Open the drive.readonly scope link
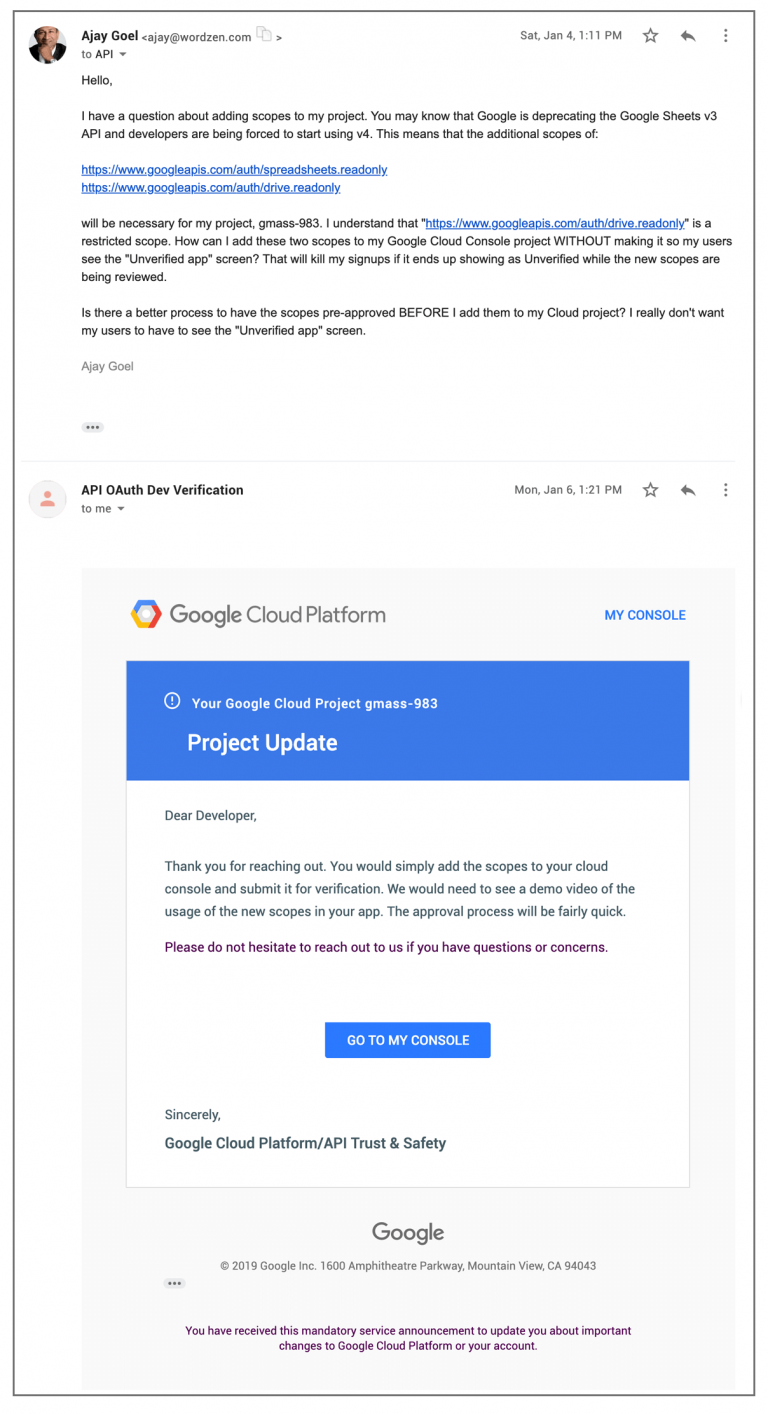Screen dimensions: 768x1414 click(x=210, y=187)
